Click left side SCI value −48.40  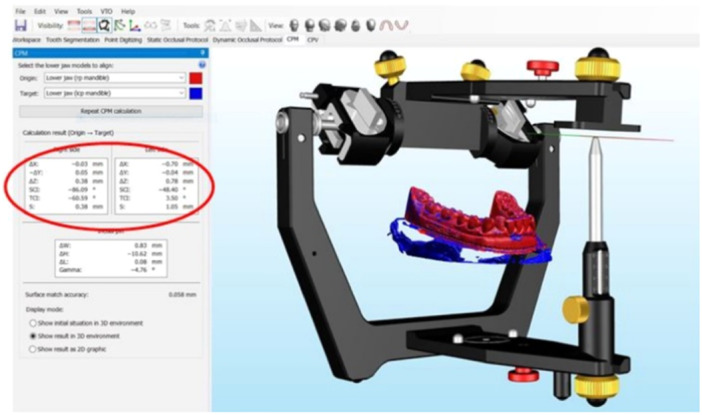[x=169, y=189]
